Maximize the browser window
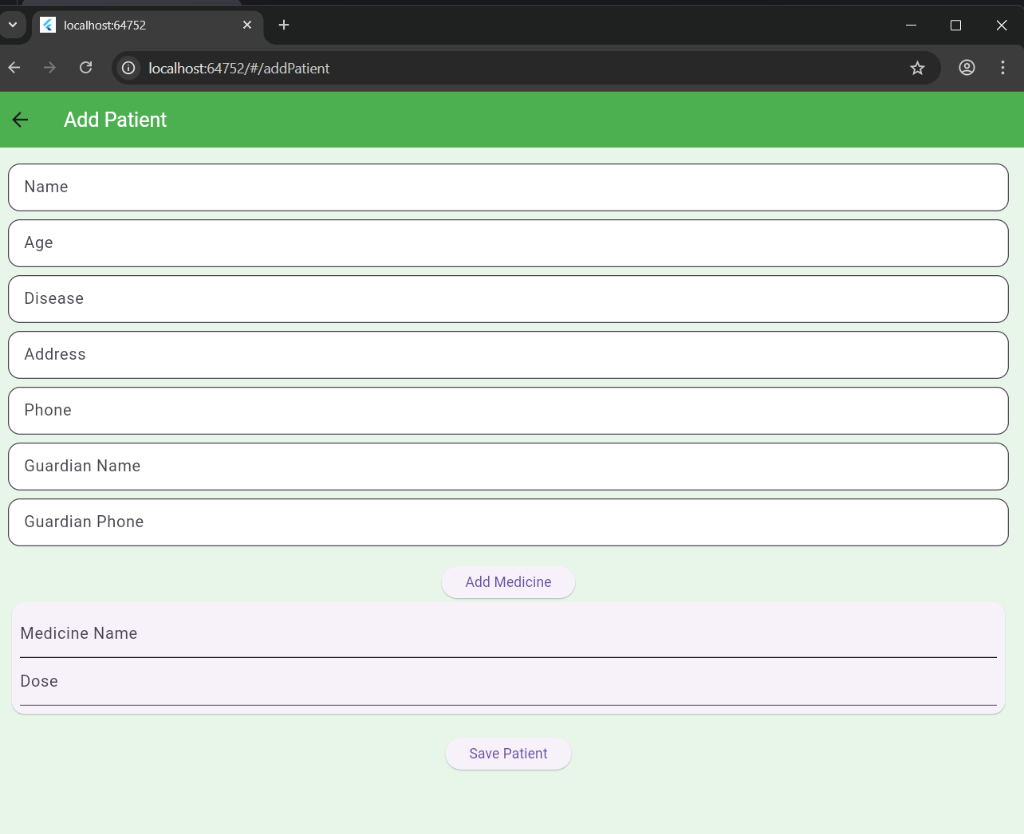Image resolution: width=1024 pixels, height=834 pixels. pyautogui.click(x=955, y=25)
